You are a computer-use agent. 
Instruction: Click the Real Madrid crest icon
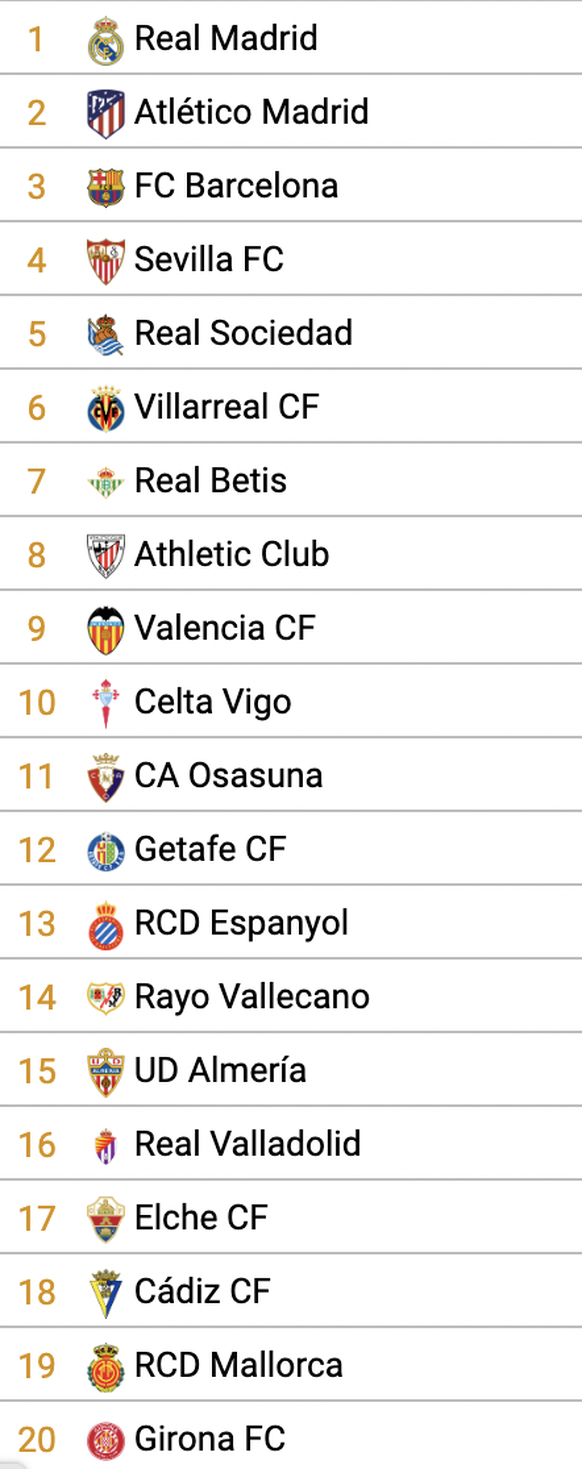point(105,40)
